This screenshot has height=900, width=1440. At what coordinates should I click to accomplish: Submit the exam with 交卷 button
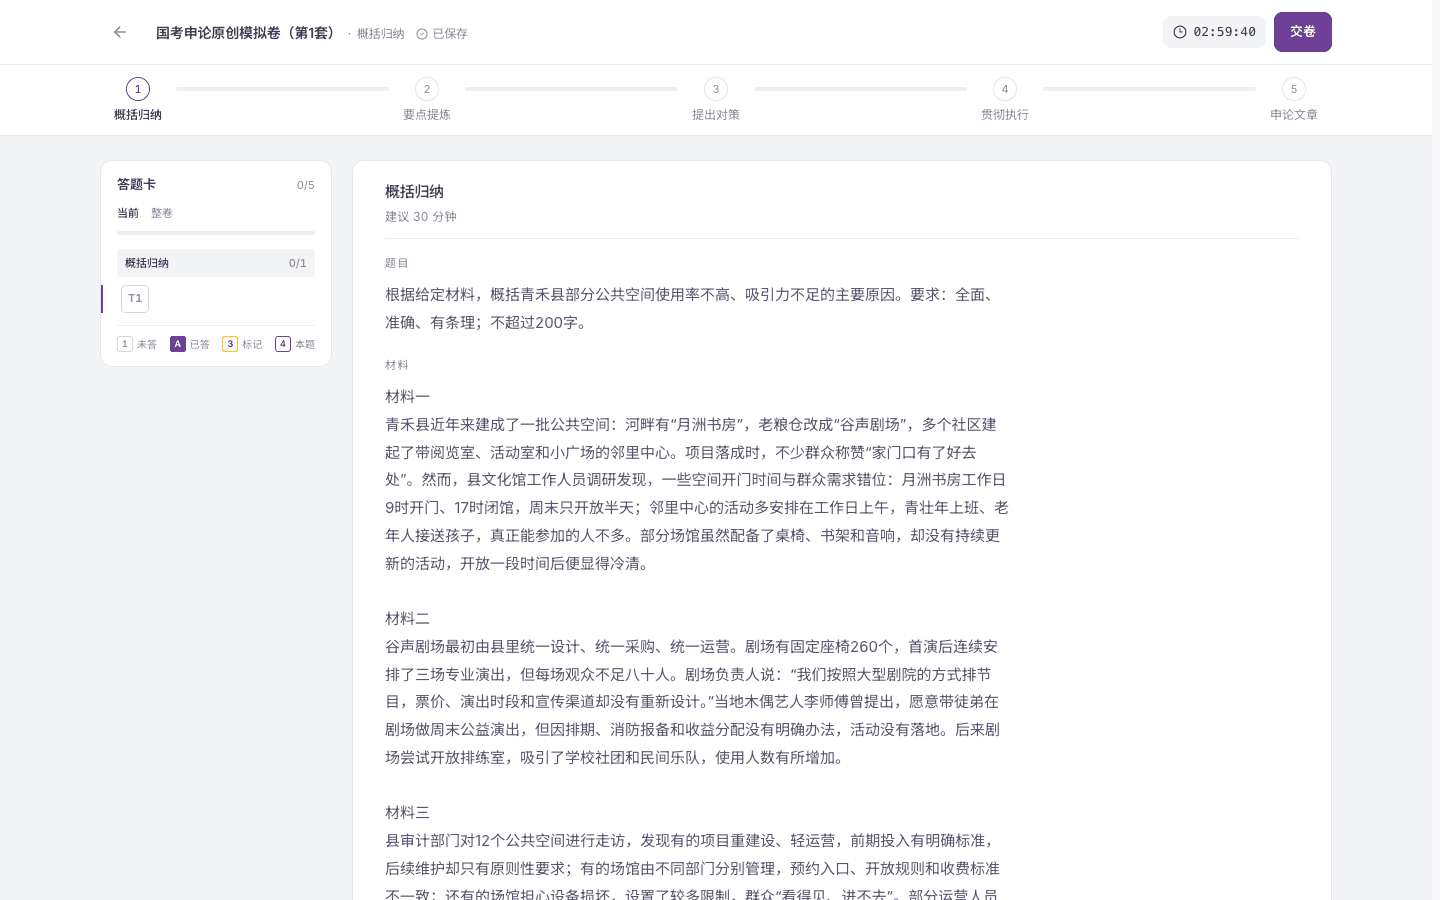1302,32
